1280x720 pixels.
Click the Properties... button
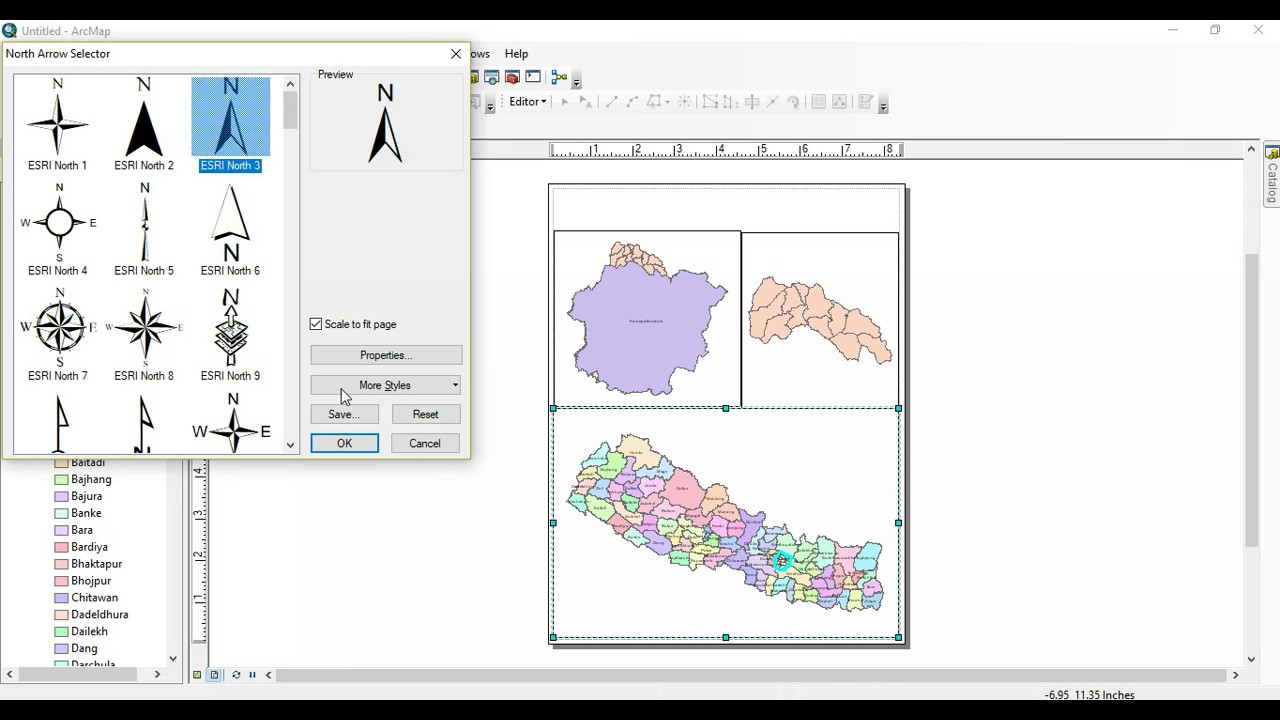coord(386,355)
